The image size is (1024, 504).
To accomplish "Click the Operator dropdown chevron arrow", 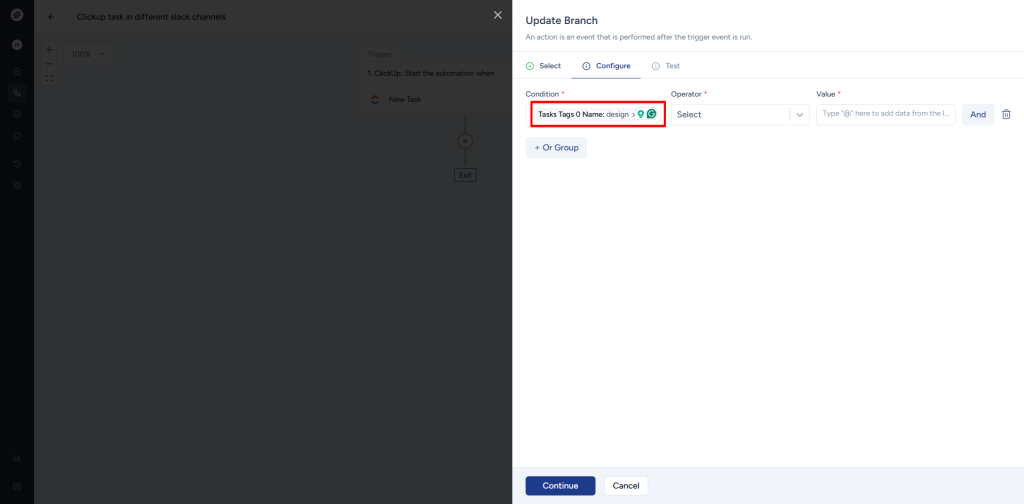I will pos(799,114).
